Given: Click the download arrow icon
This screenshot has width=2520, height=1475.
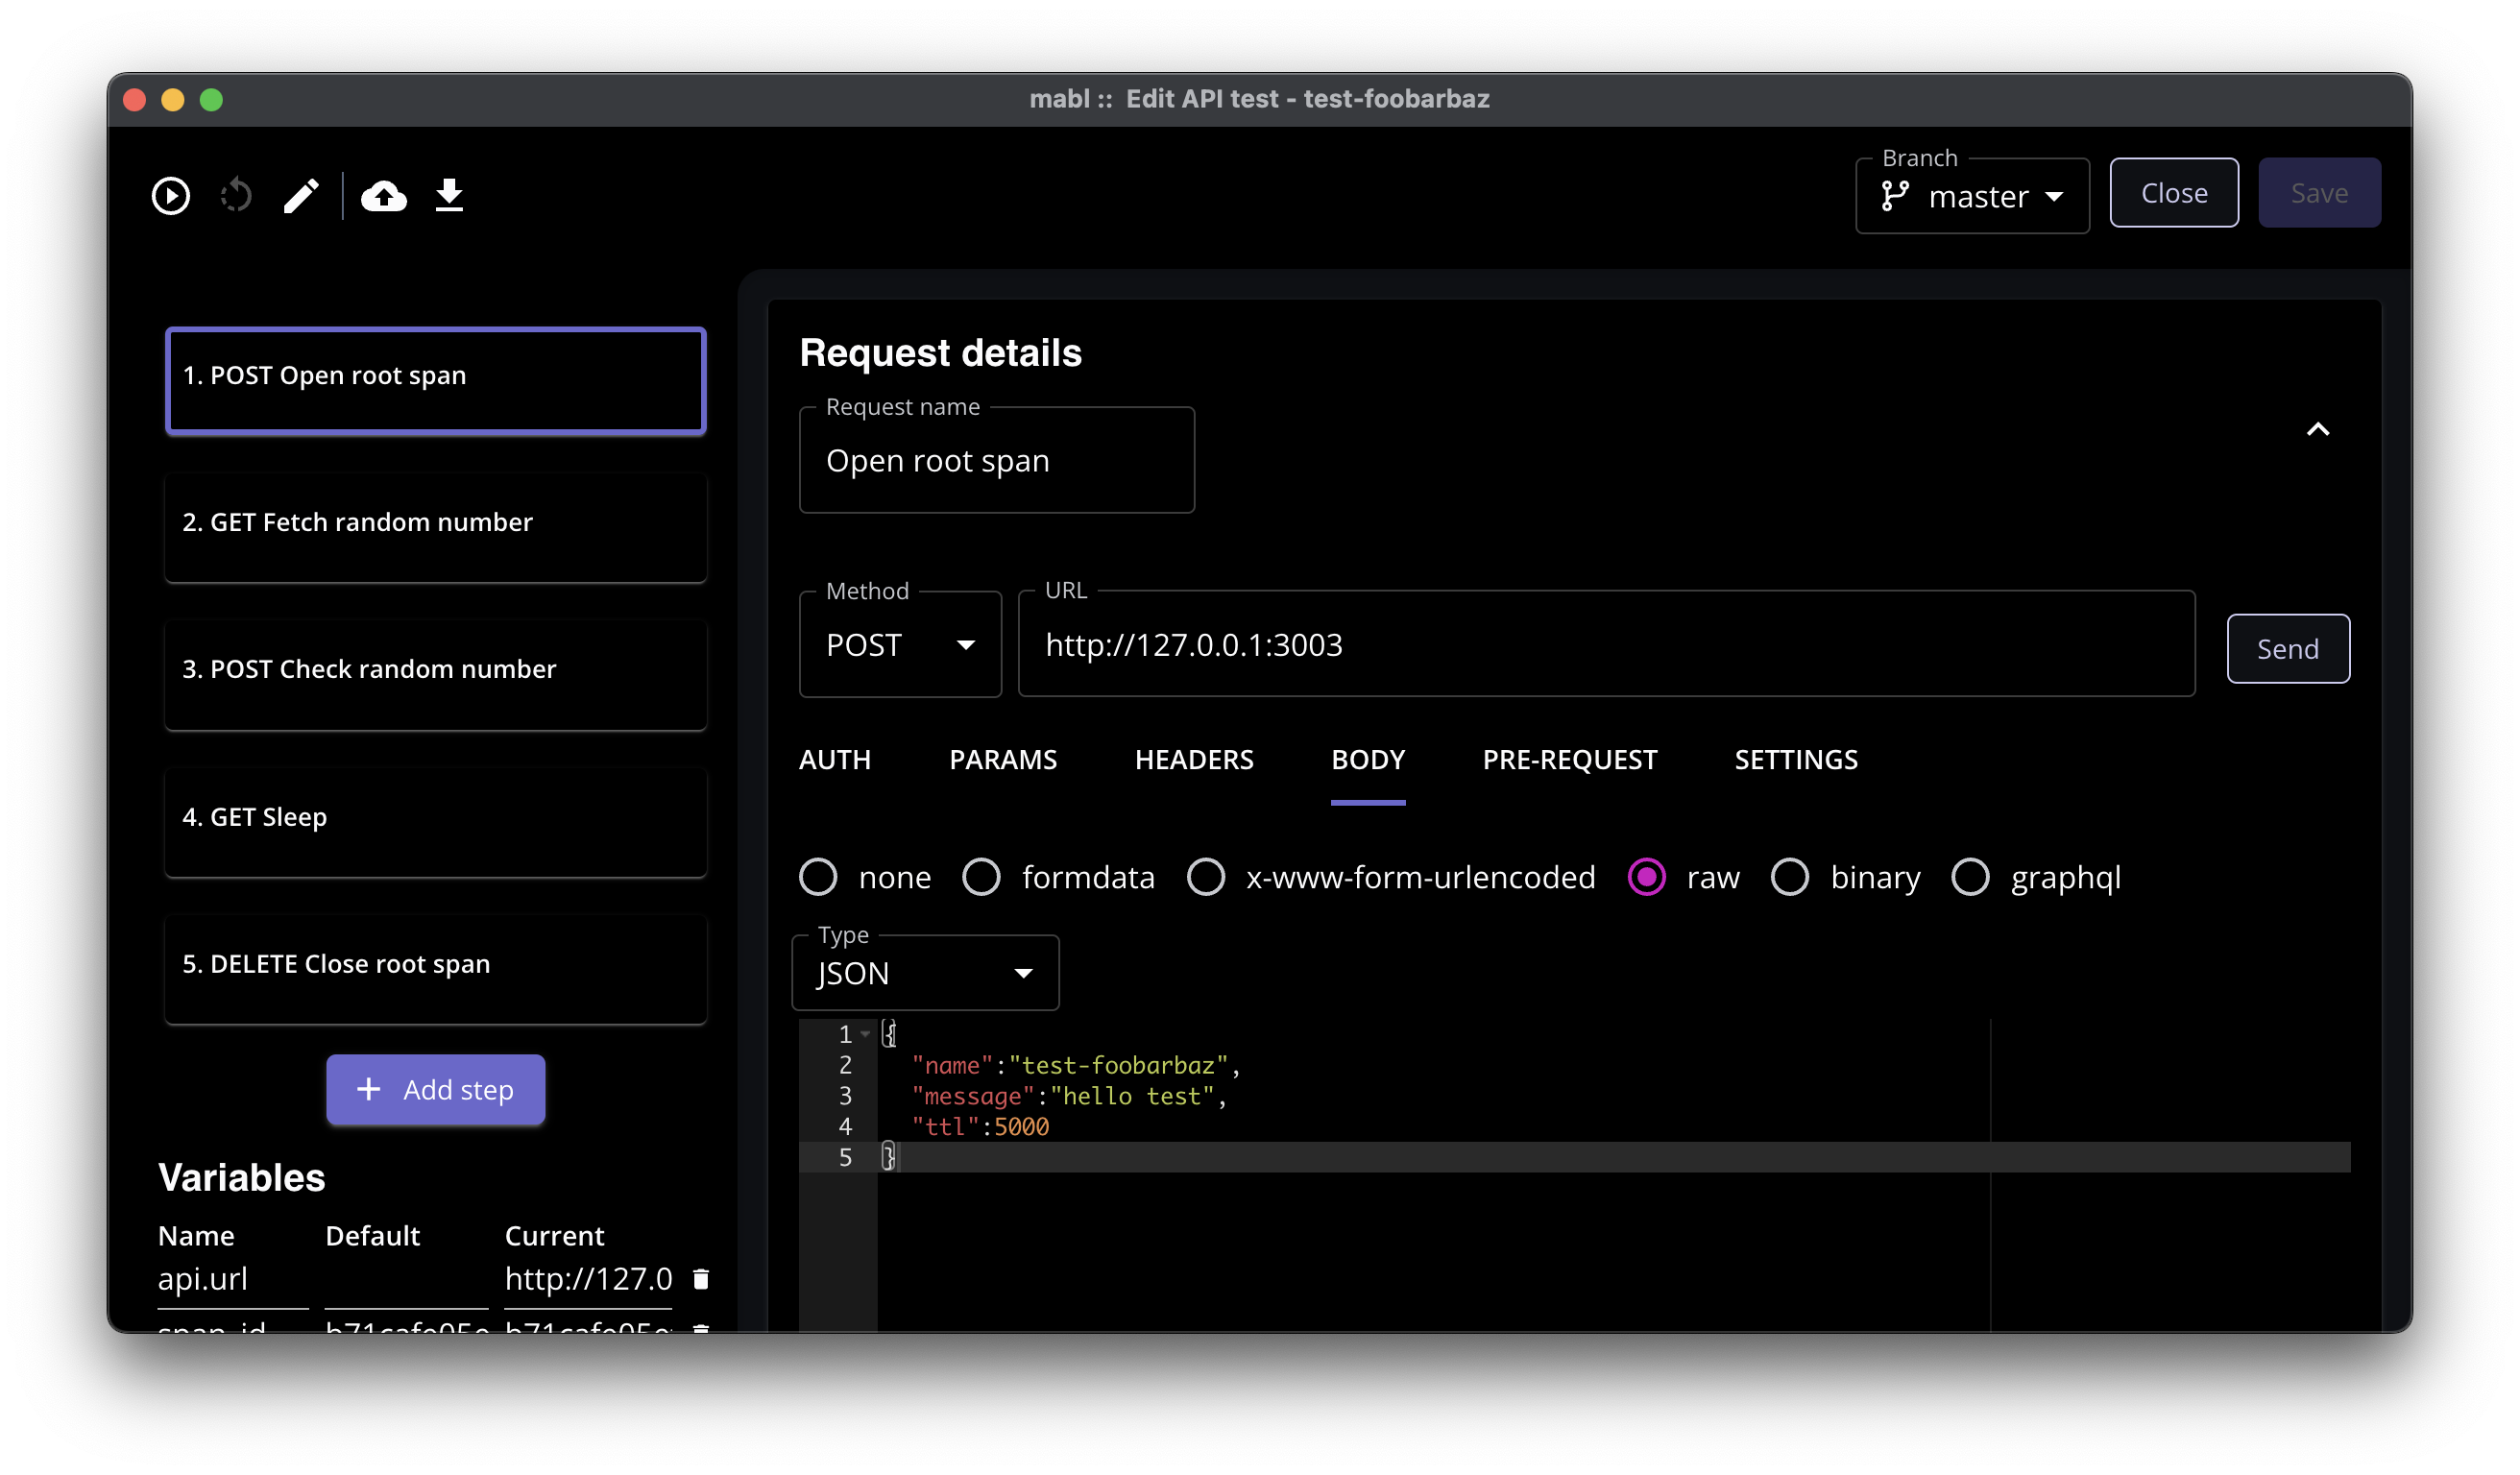Looking at the screenshot, I should (x=450, y=195).
